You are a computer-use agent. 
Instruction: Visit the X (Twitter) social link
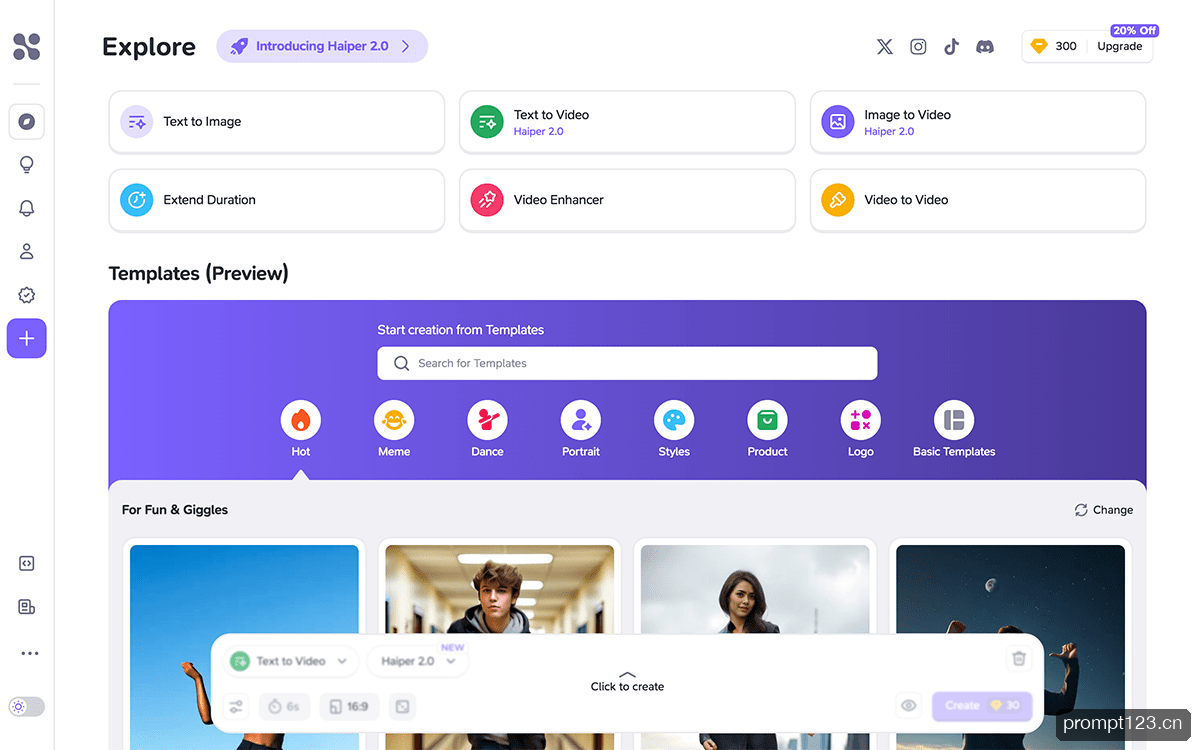tap(885, 46)
